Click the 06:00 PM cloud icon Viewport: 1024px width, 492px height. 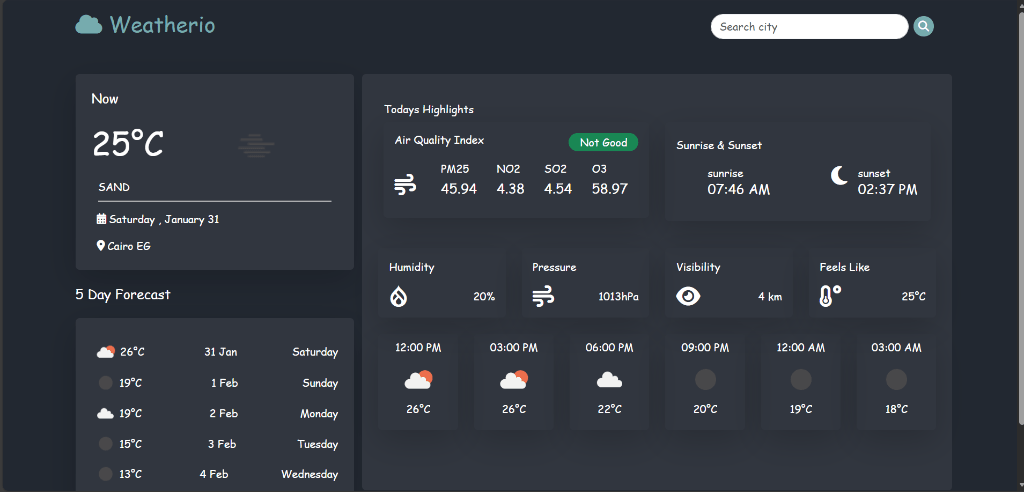tap(609, 380)
